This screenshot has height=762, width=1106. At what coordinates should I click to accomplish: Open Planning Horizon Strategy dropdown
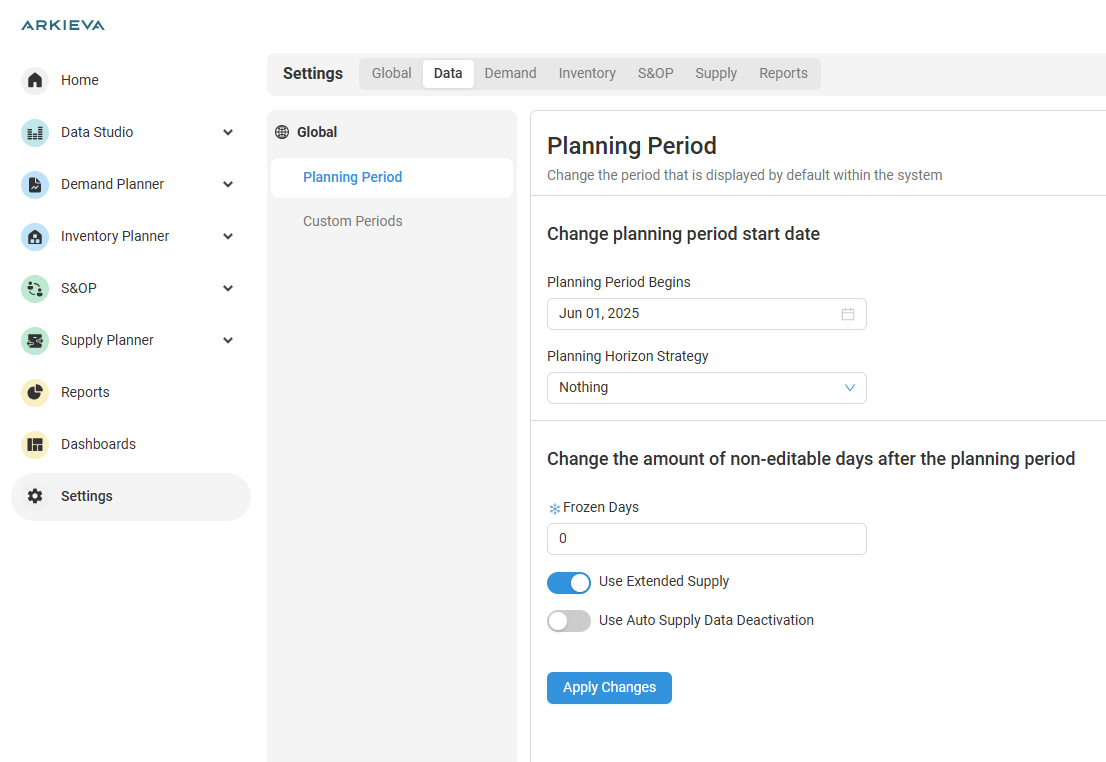coord(706,388)
